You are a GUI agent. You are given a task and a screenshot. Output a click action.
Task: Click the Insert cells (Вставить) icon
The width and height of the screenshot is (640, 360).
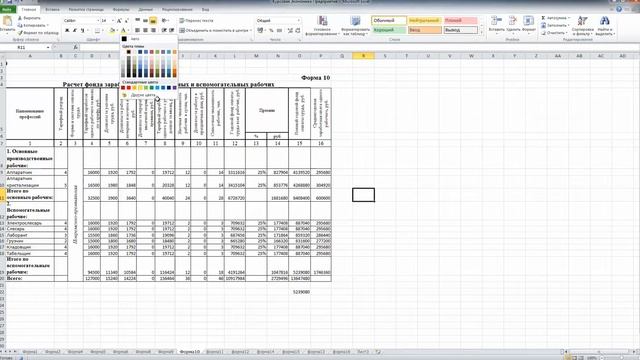(x=496, y=21)
